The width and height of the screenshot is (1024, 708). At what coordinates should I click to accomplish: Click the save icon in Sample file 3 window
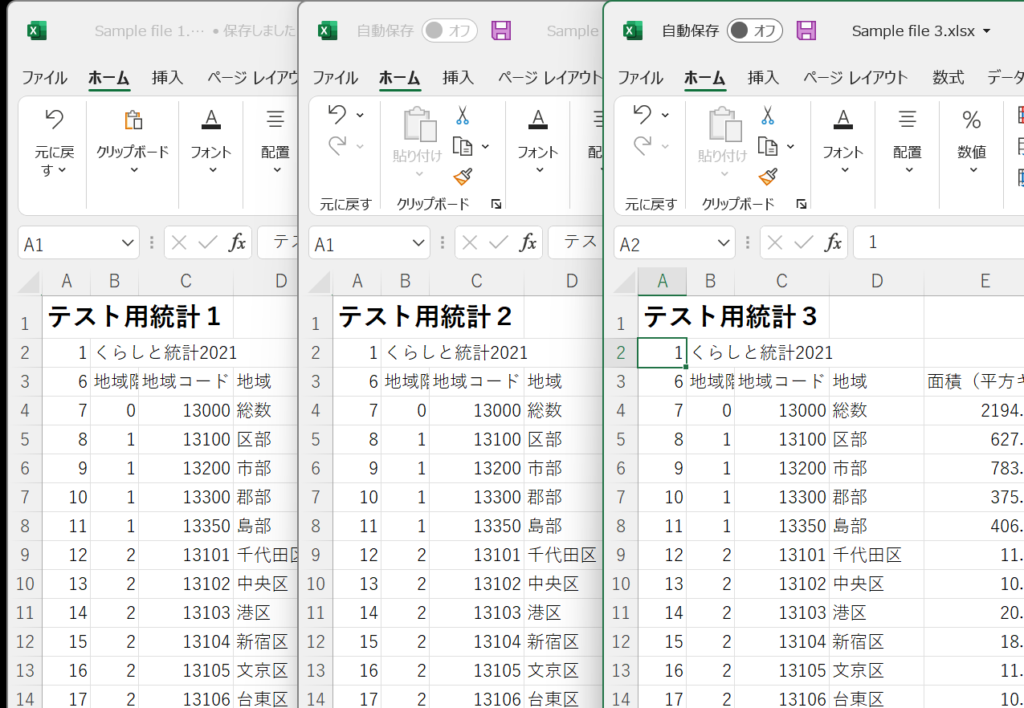806,31
